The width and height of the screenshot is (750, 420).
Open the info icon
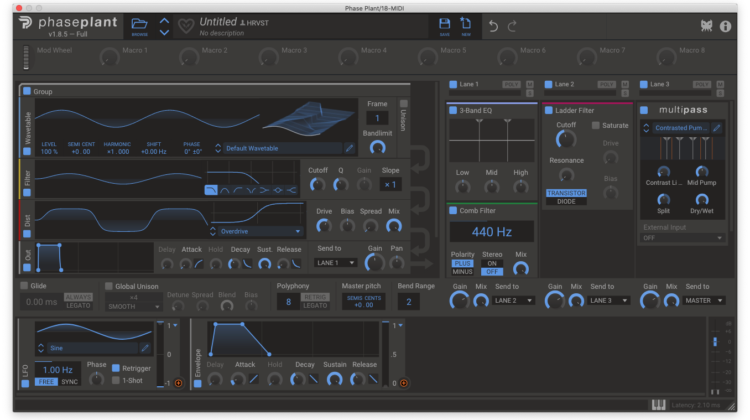725,26
